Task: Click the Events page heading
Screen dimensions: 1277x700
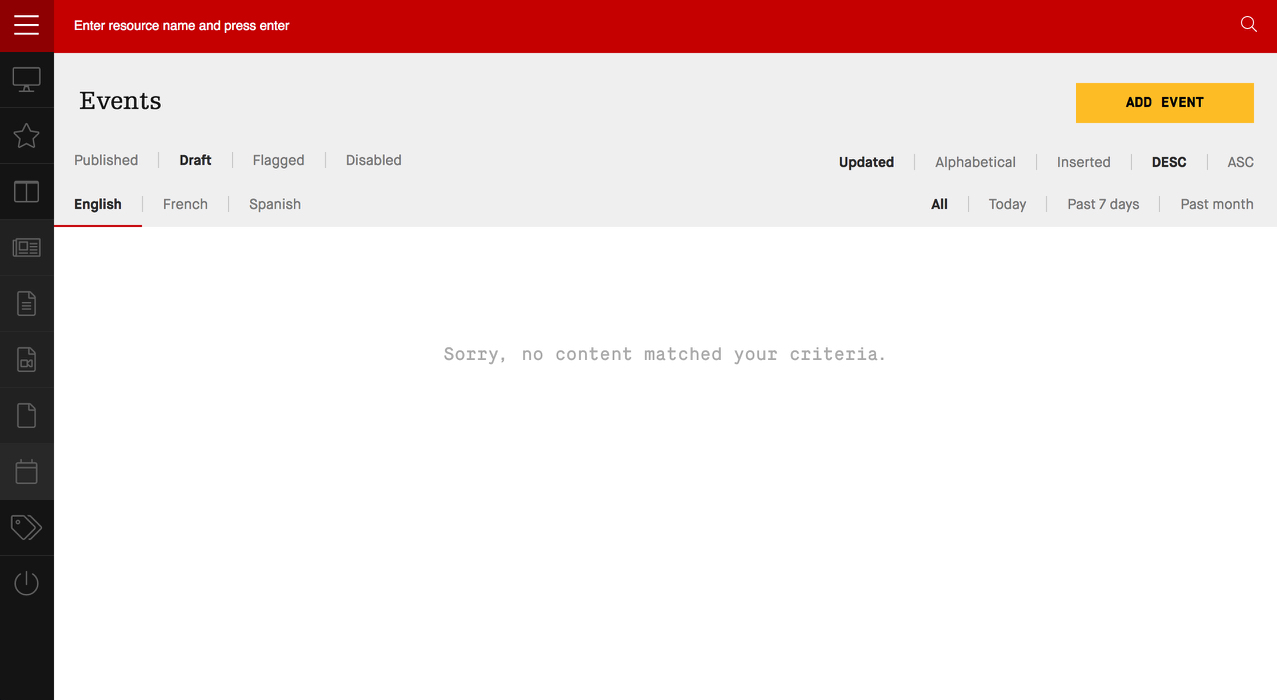Action: click(x=120, y=101)
